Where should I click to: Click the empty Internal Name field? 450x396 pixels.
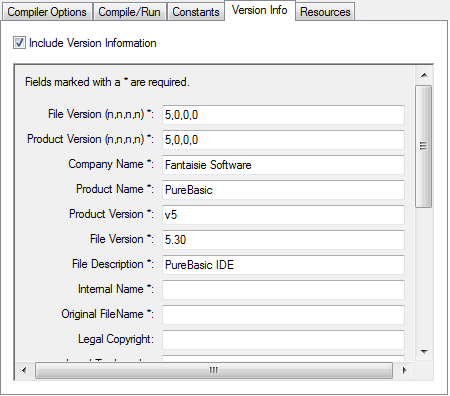[283, 290]
